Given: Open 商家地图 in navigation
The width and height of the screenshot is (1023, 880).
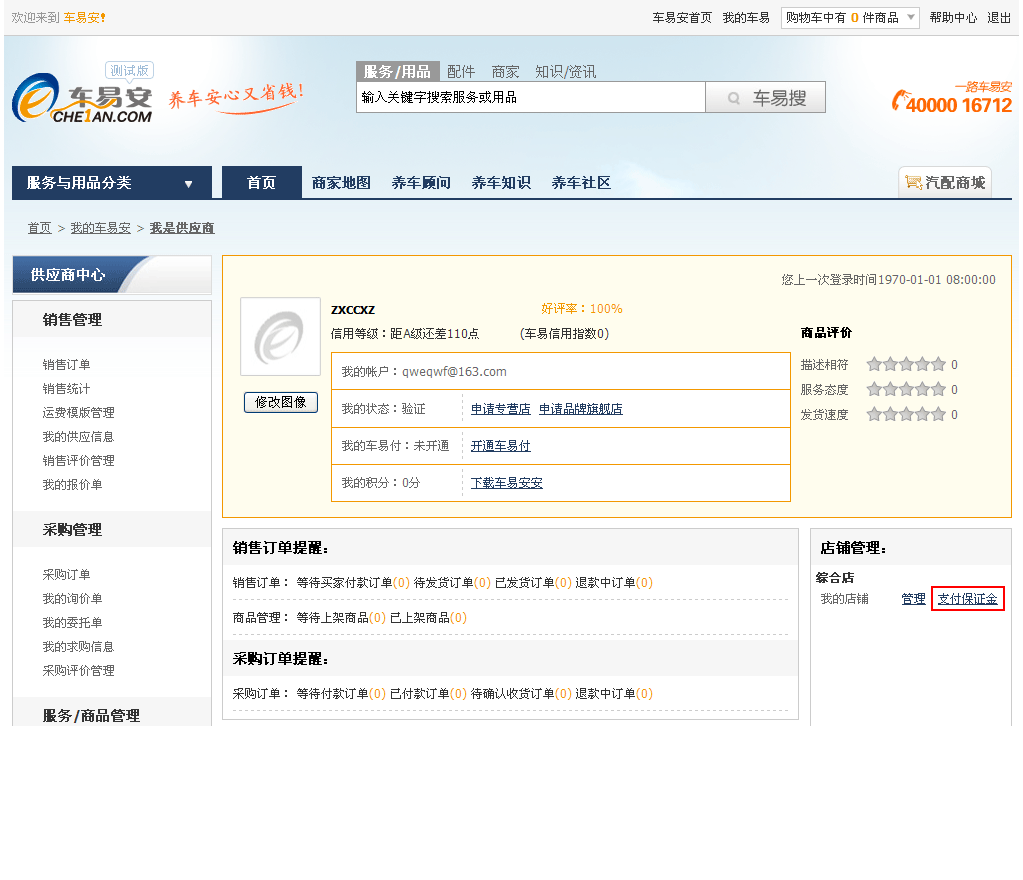Looking at the screenshot, I should click(341, 183).
